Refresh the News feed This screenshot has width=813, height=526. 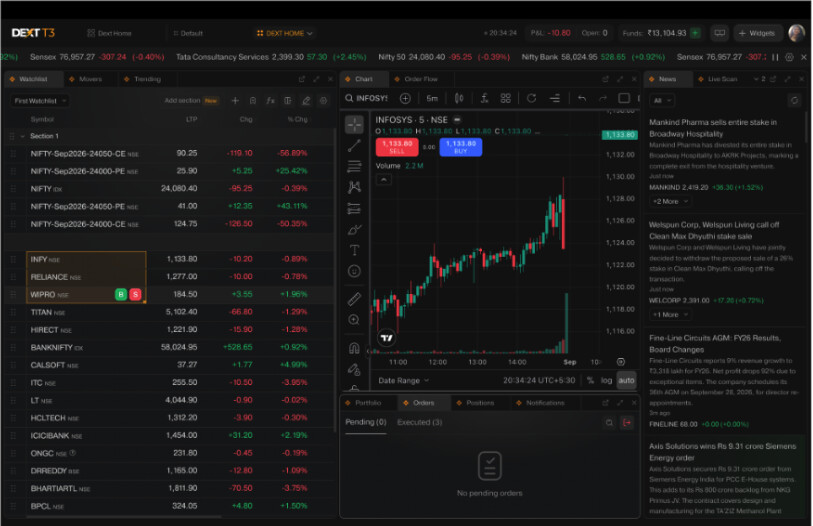794,101
